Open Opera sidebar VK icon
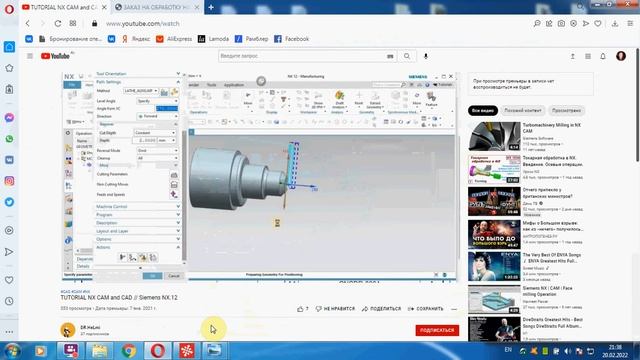 [9, 160]
